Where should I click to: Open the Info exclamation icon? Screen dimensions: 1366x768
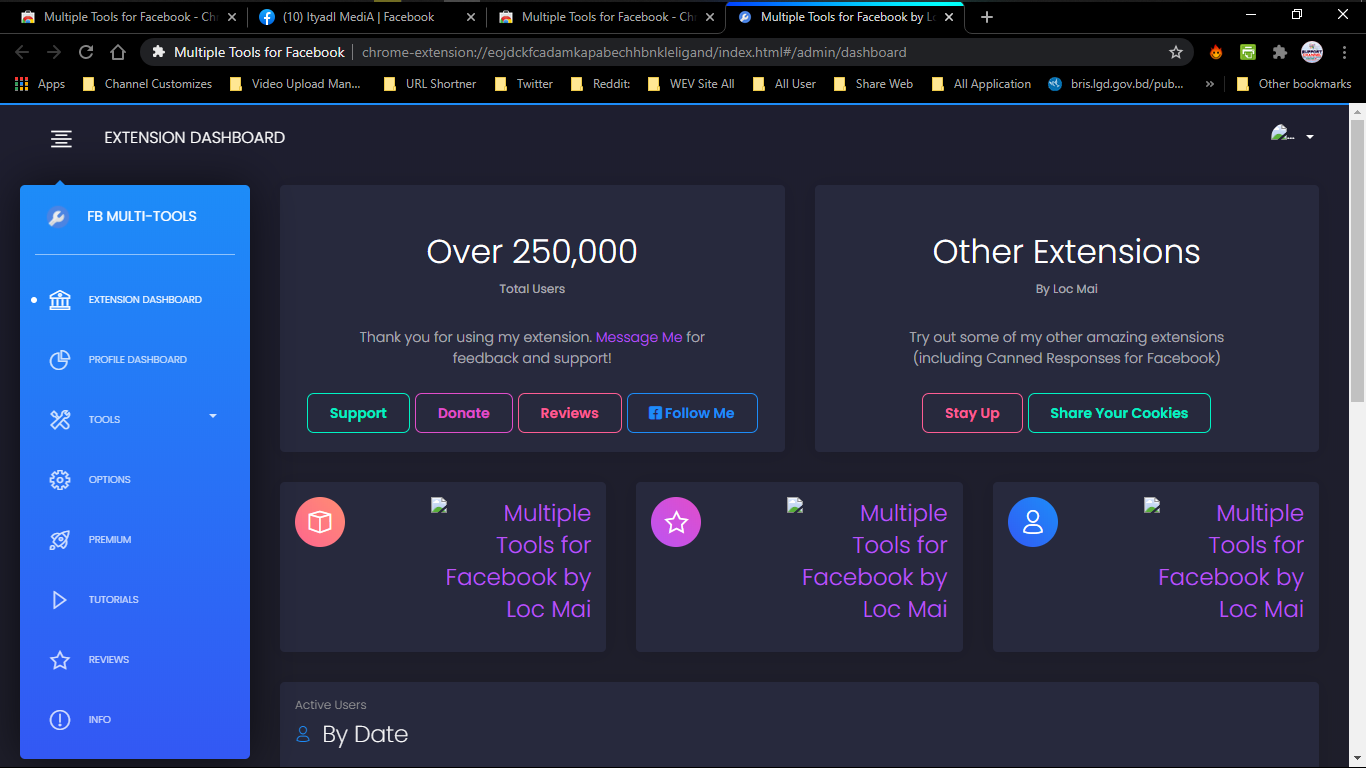(x=60, y=720)
